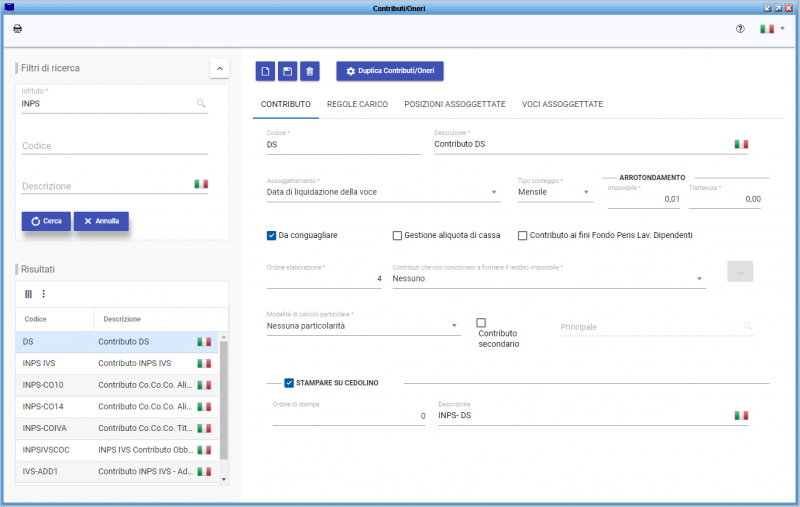Click the new document icon button

pyautogui.click(x=265, y=71)
